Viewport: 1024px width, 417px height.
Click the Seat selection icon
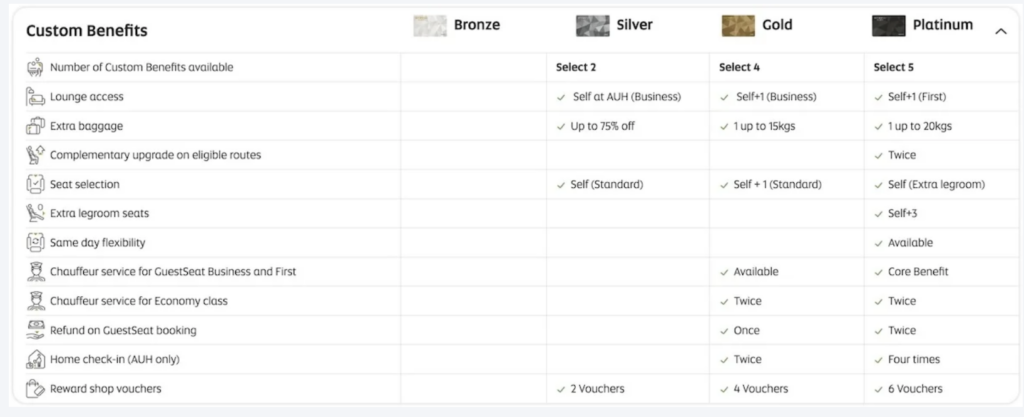pyautogui.click(x=35, y=185)
